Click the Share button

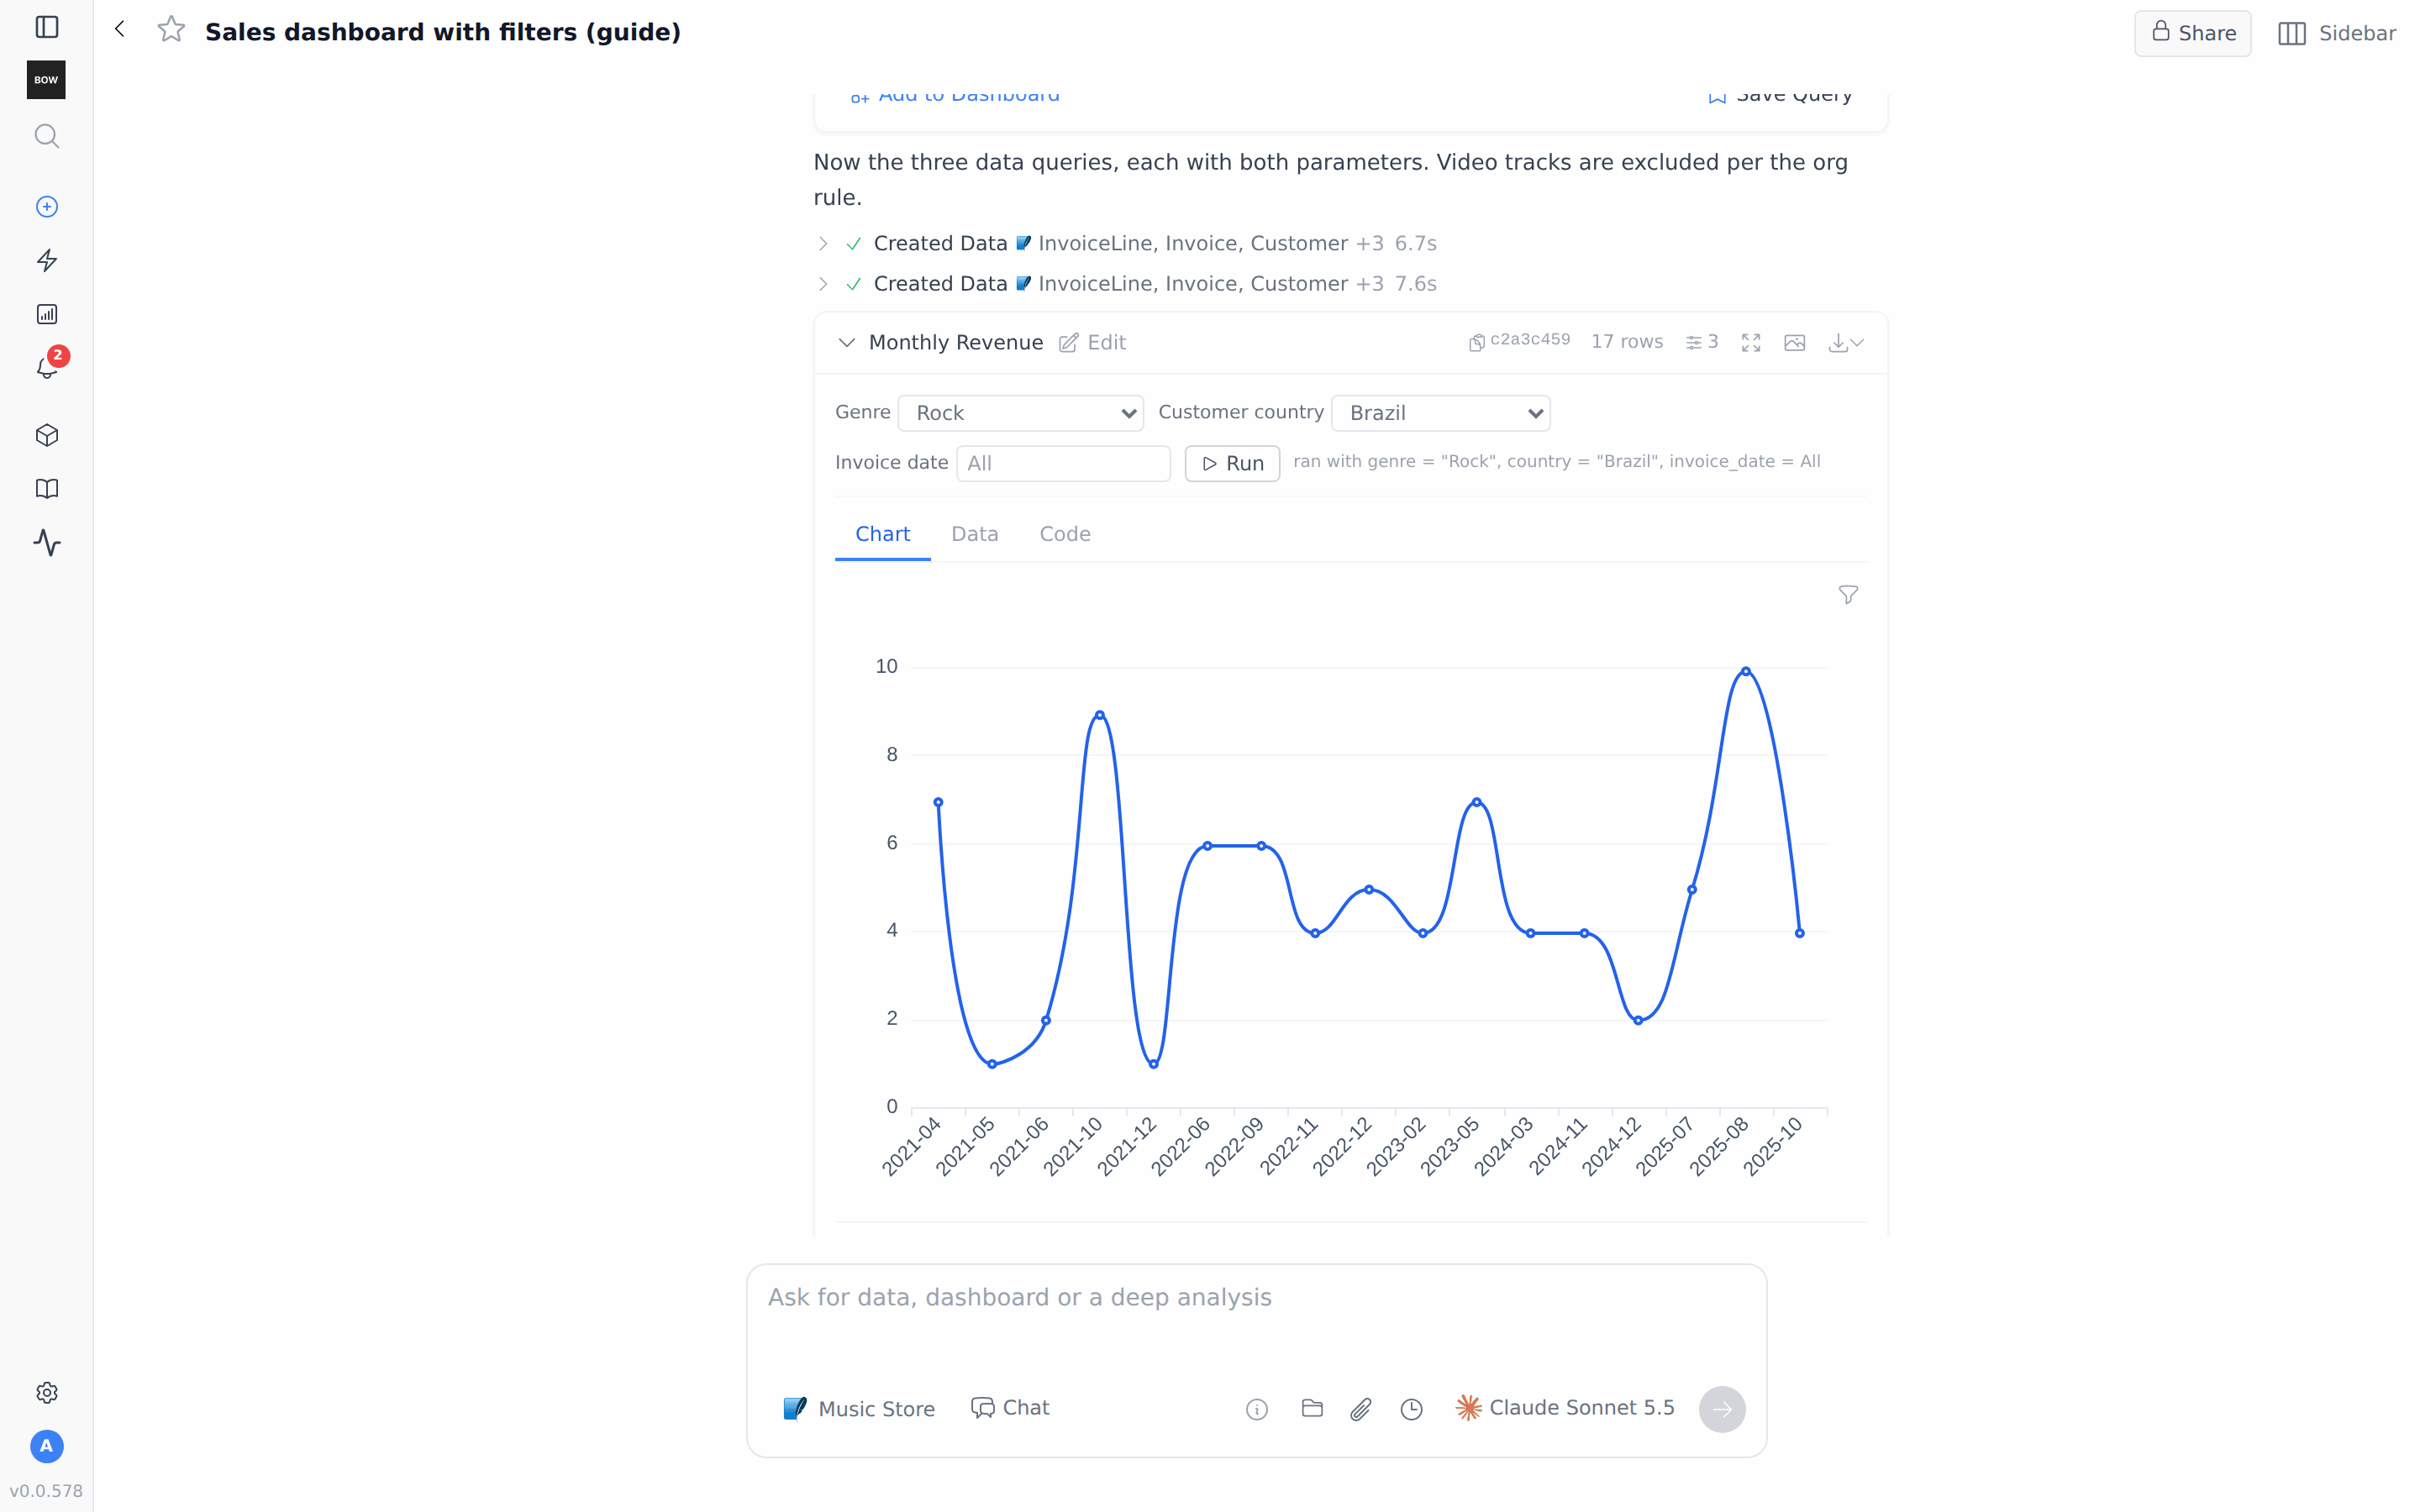click(2193, 33)
